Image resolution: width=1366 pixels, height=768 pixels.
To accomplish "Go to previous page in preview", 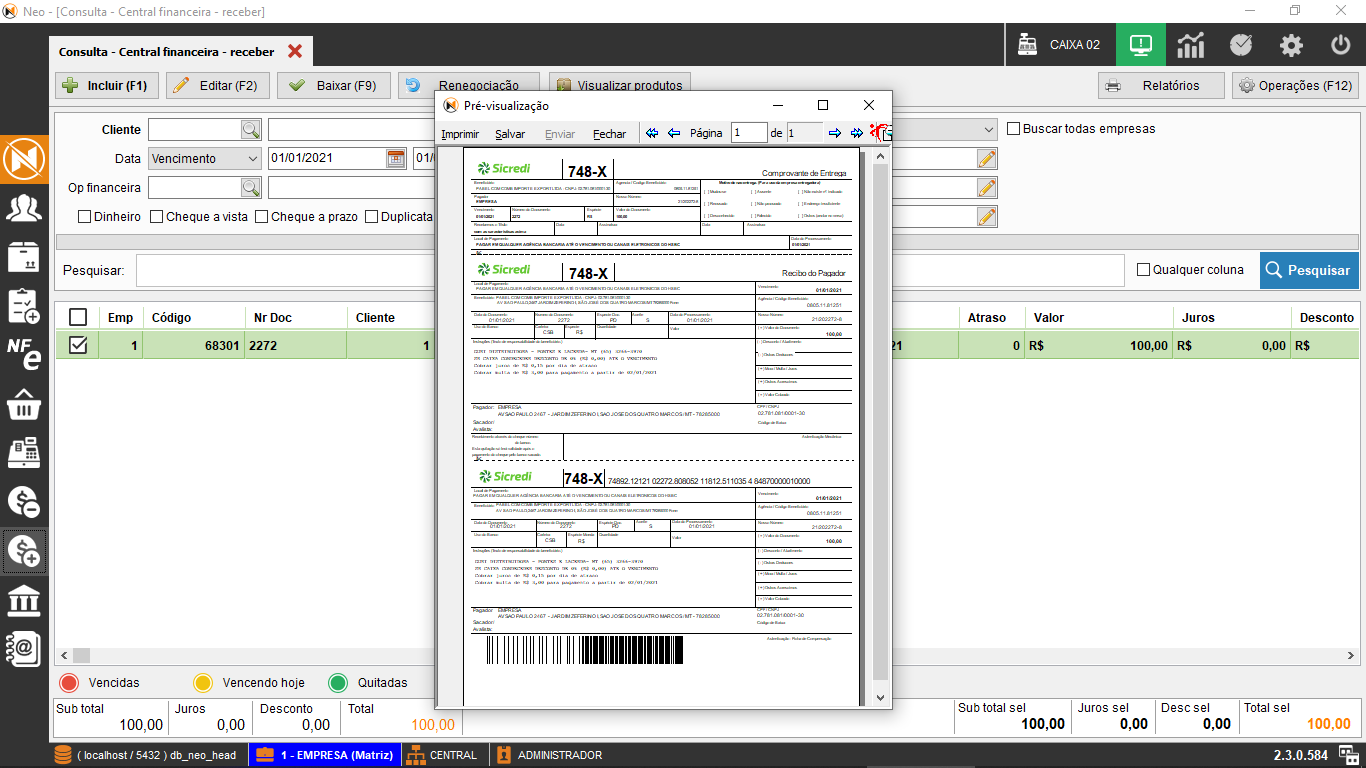I will (x=674, y=133).
